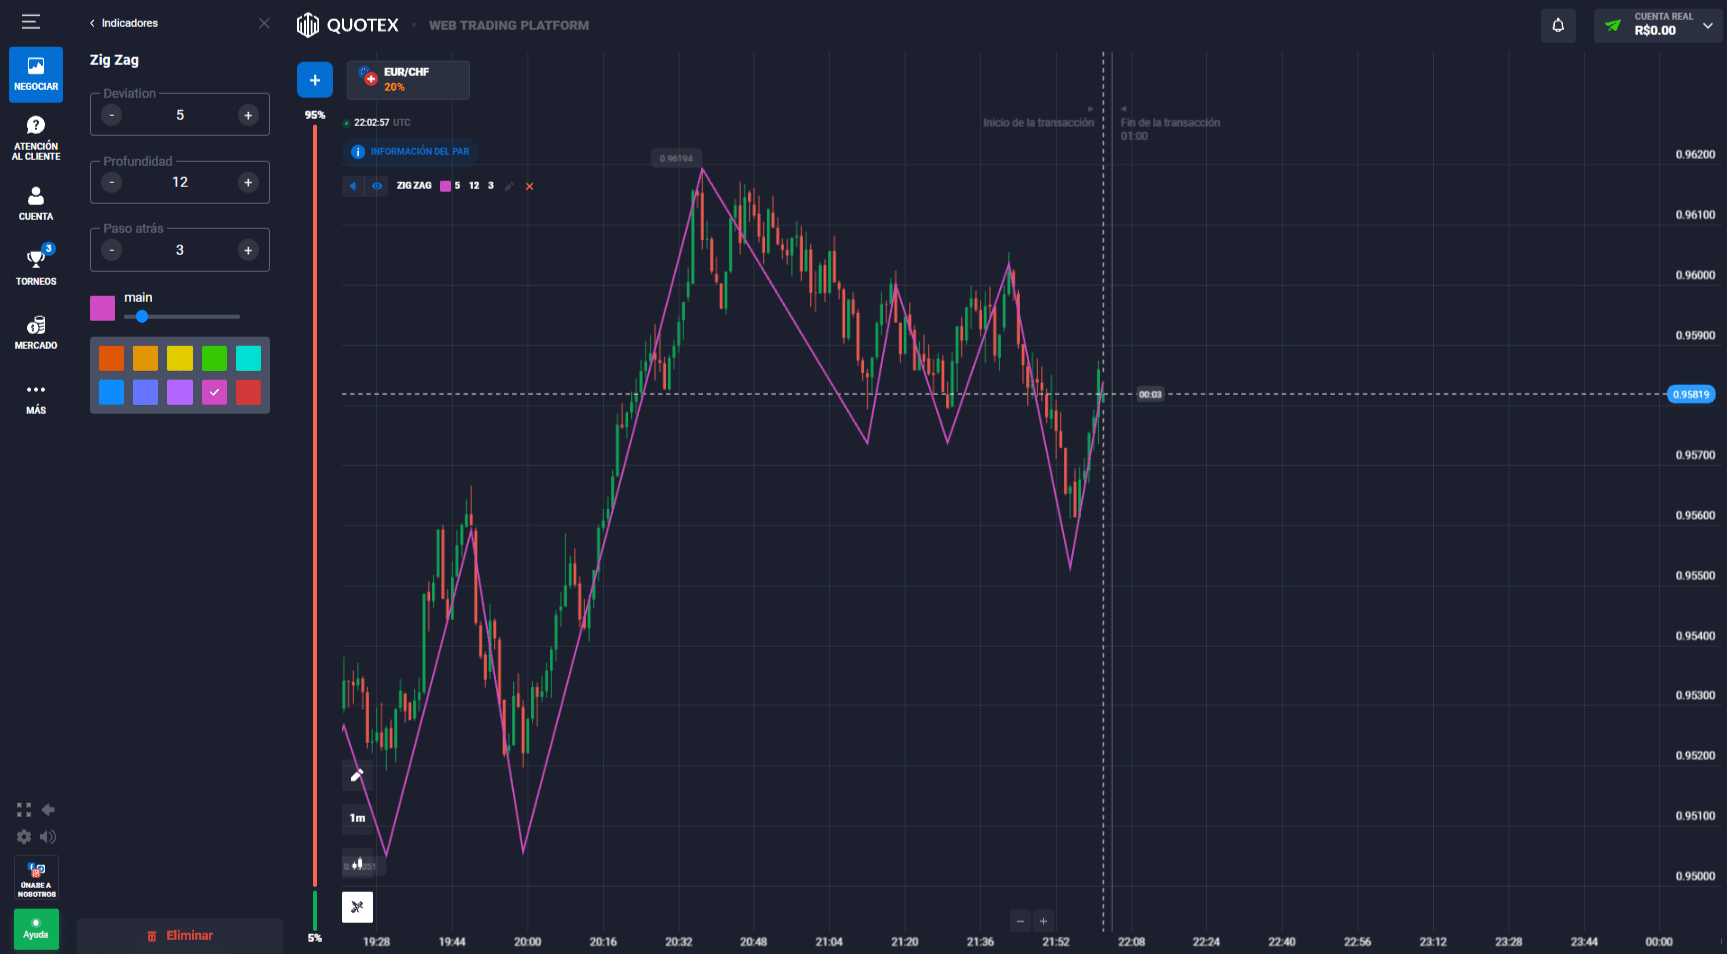Click Información del Par link

(x=410, y=152)
